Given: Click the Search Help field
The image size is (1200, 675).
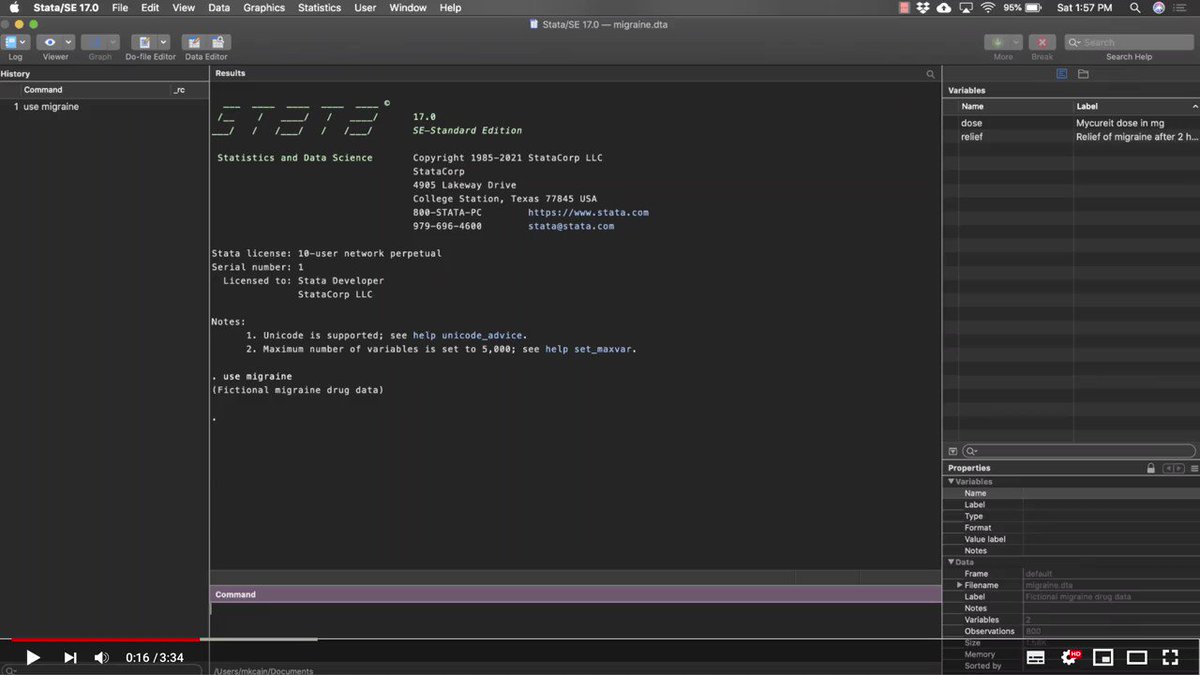Looking at the screenshot, I should (x=1129, y=42).
